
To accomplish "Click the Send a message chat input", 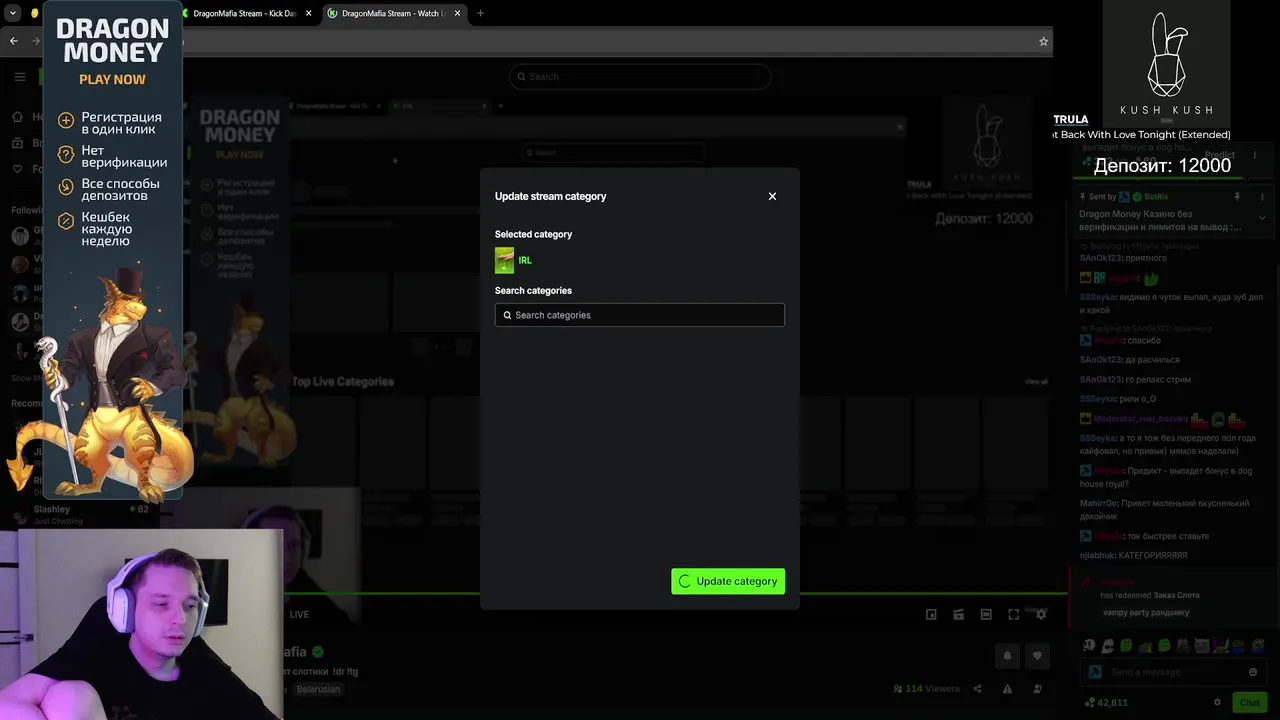I will (1172, 672).
